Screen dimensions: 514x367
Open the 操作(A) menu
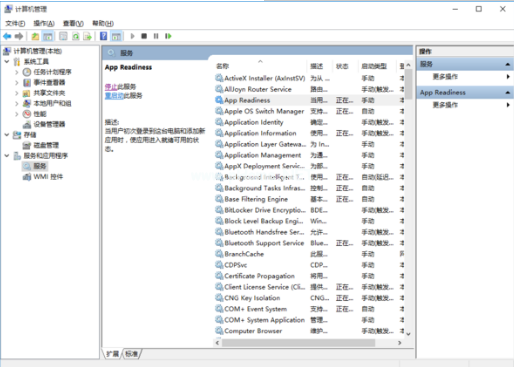coord(44,23)
